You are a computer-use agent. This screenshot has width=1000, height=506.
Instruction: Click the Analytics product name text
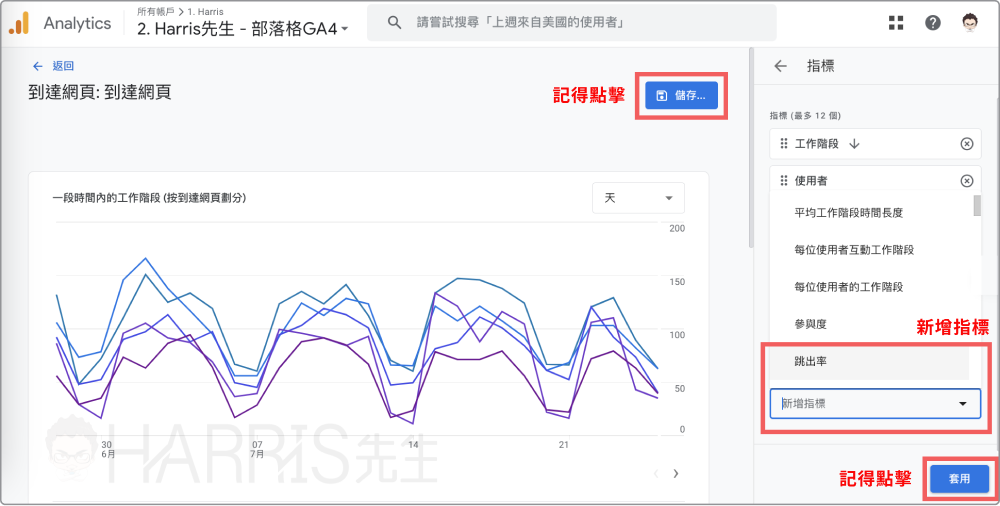pos(77,24)
